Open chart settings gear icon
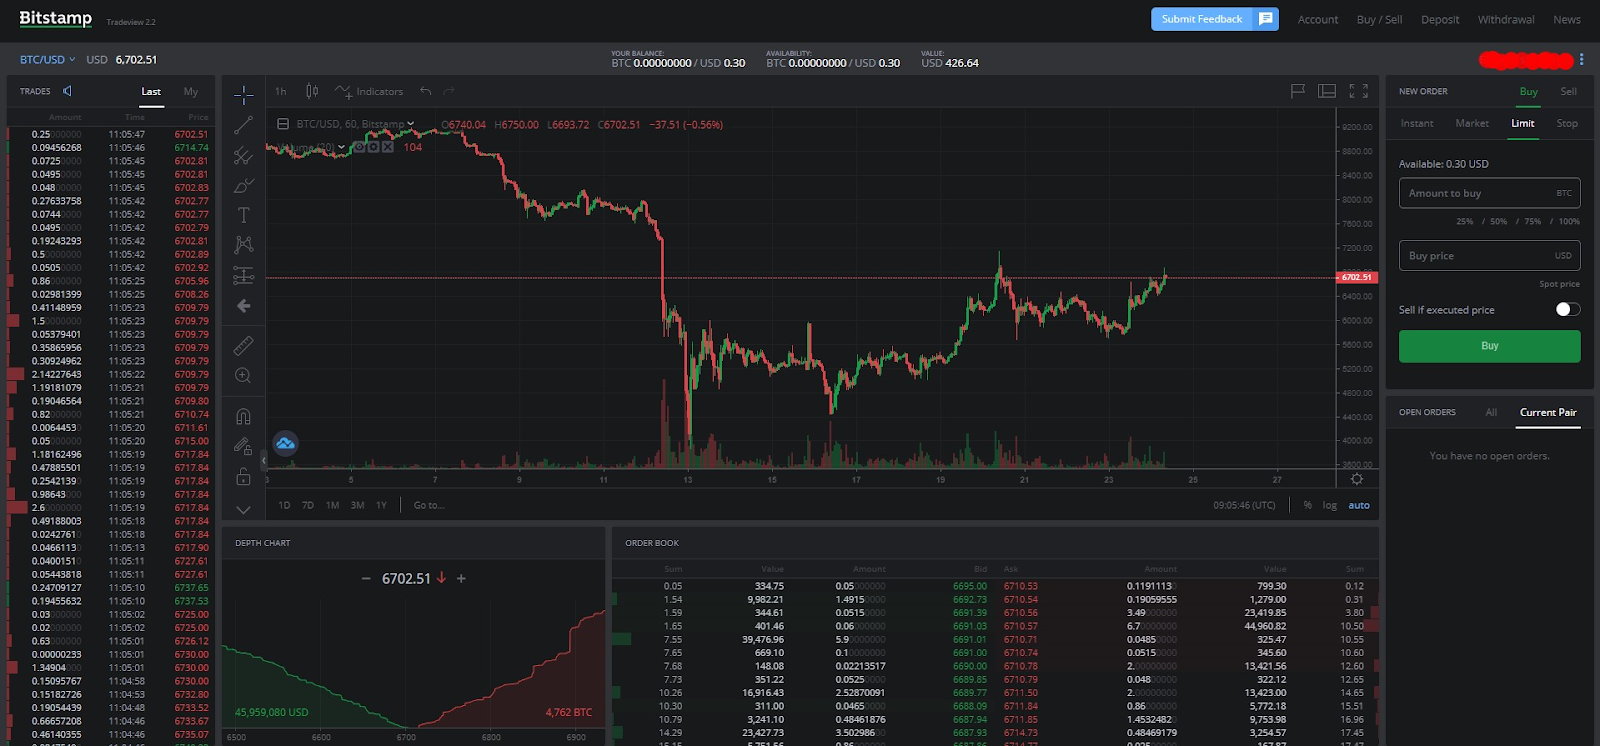Screen dimensions: 1600x746 (x=1357, y=479)
